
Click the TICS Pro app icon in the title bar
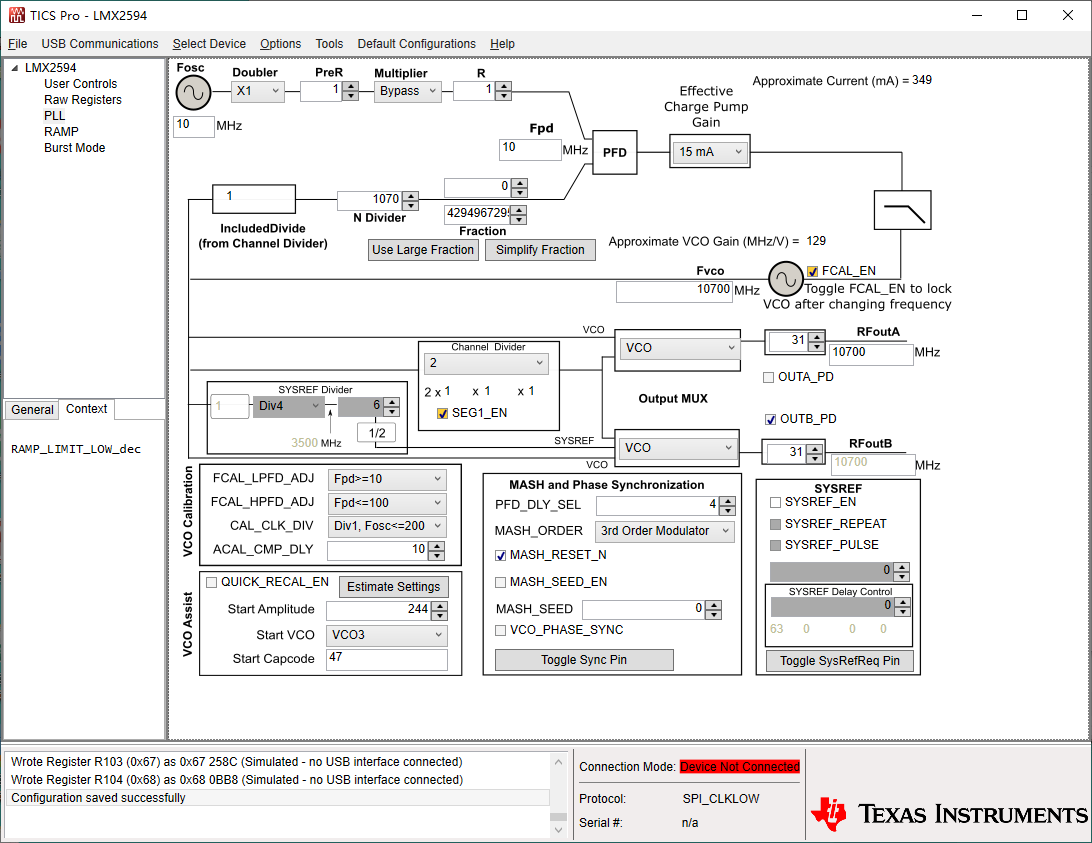(17, 15)
